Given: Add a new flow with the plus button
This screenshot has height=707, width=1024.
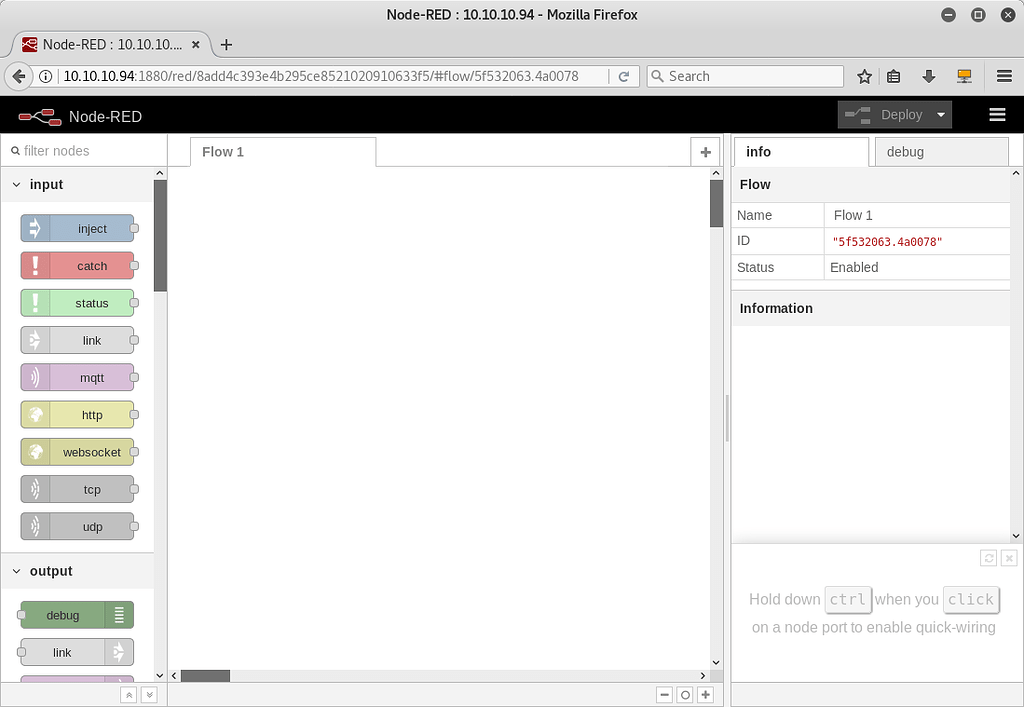Looking at the screenshot, I should [705, 151].
